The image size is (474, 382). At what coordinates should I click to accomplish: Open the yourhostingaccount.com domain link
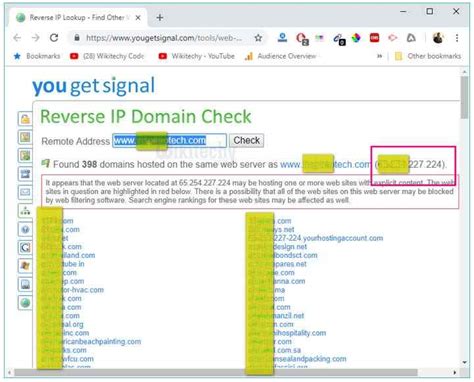coord(316,238)
